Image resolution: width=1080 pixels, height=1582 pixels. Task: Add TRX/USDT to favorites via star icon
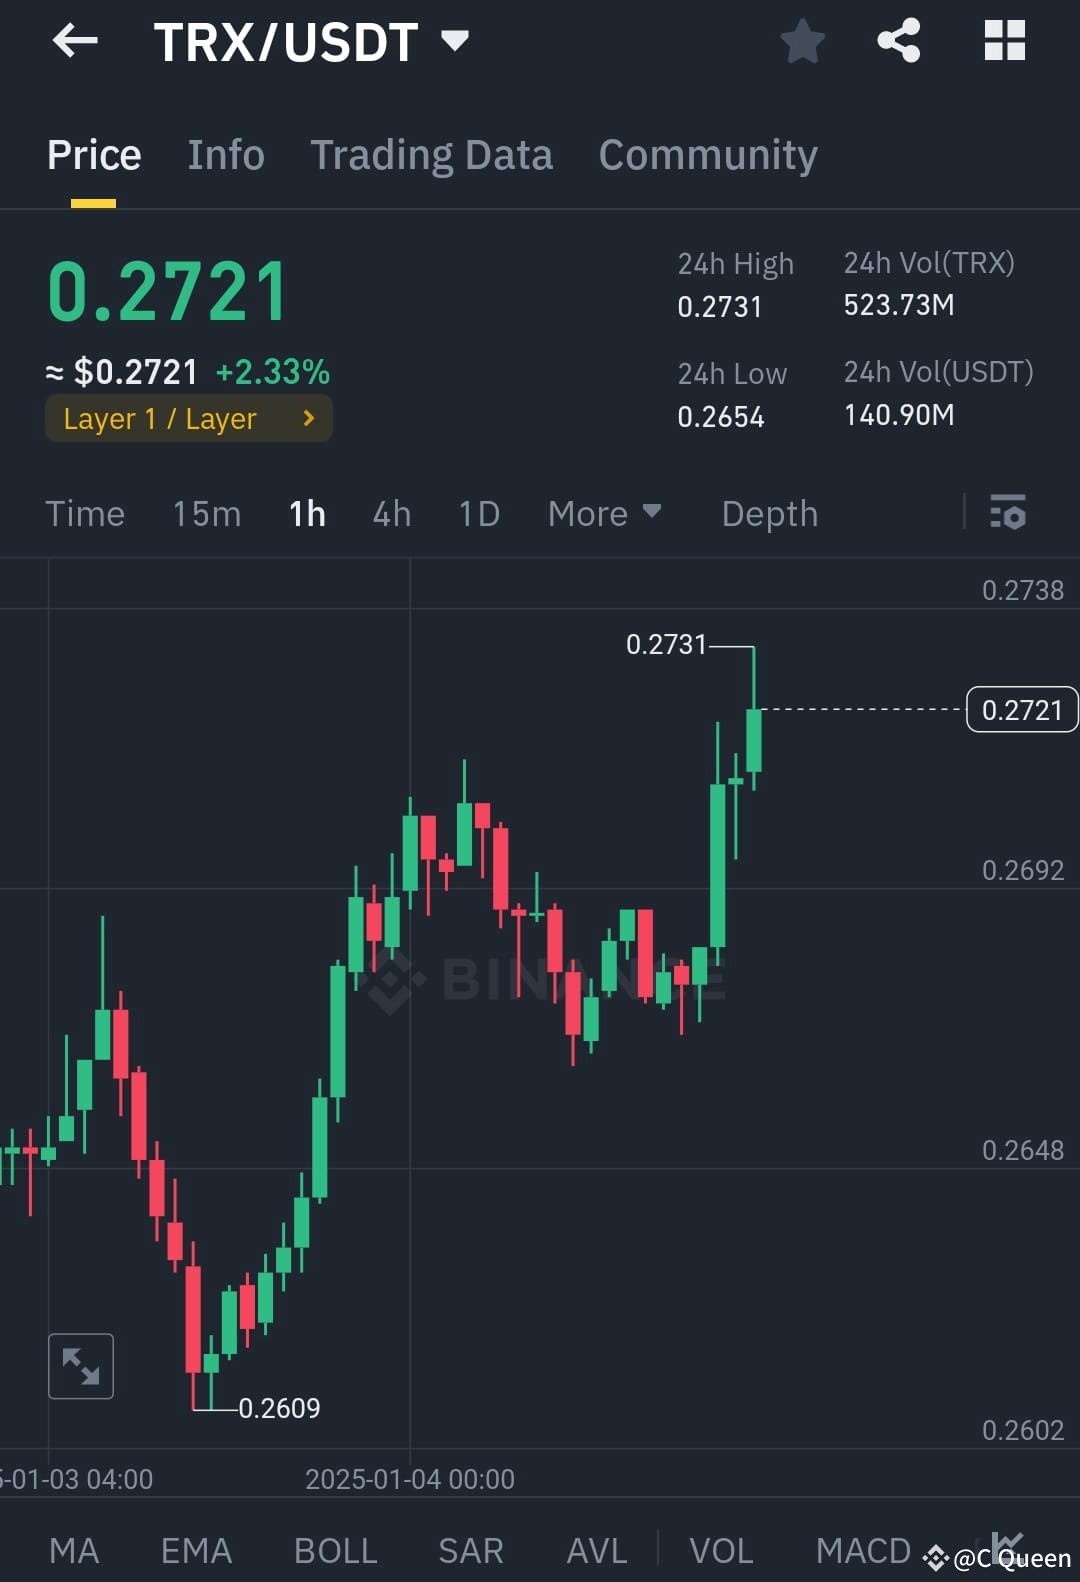[802, 41]
